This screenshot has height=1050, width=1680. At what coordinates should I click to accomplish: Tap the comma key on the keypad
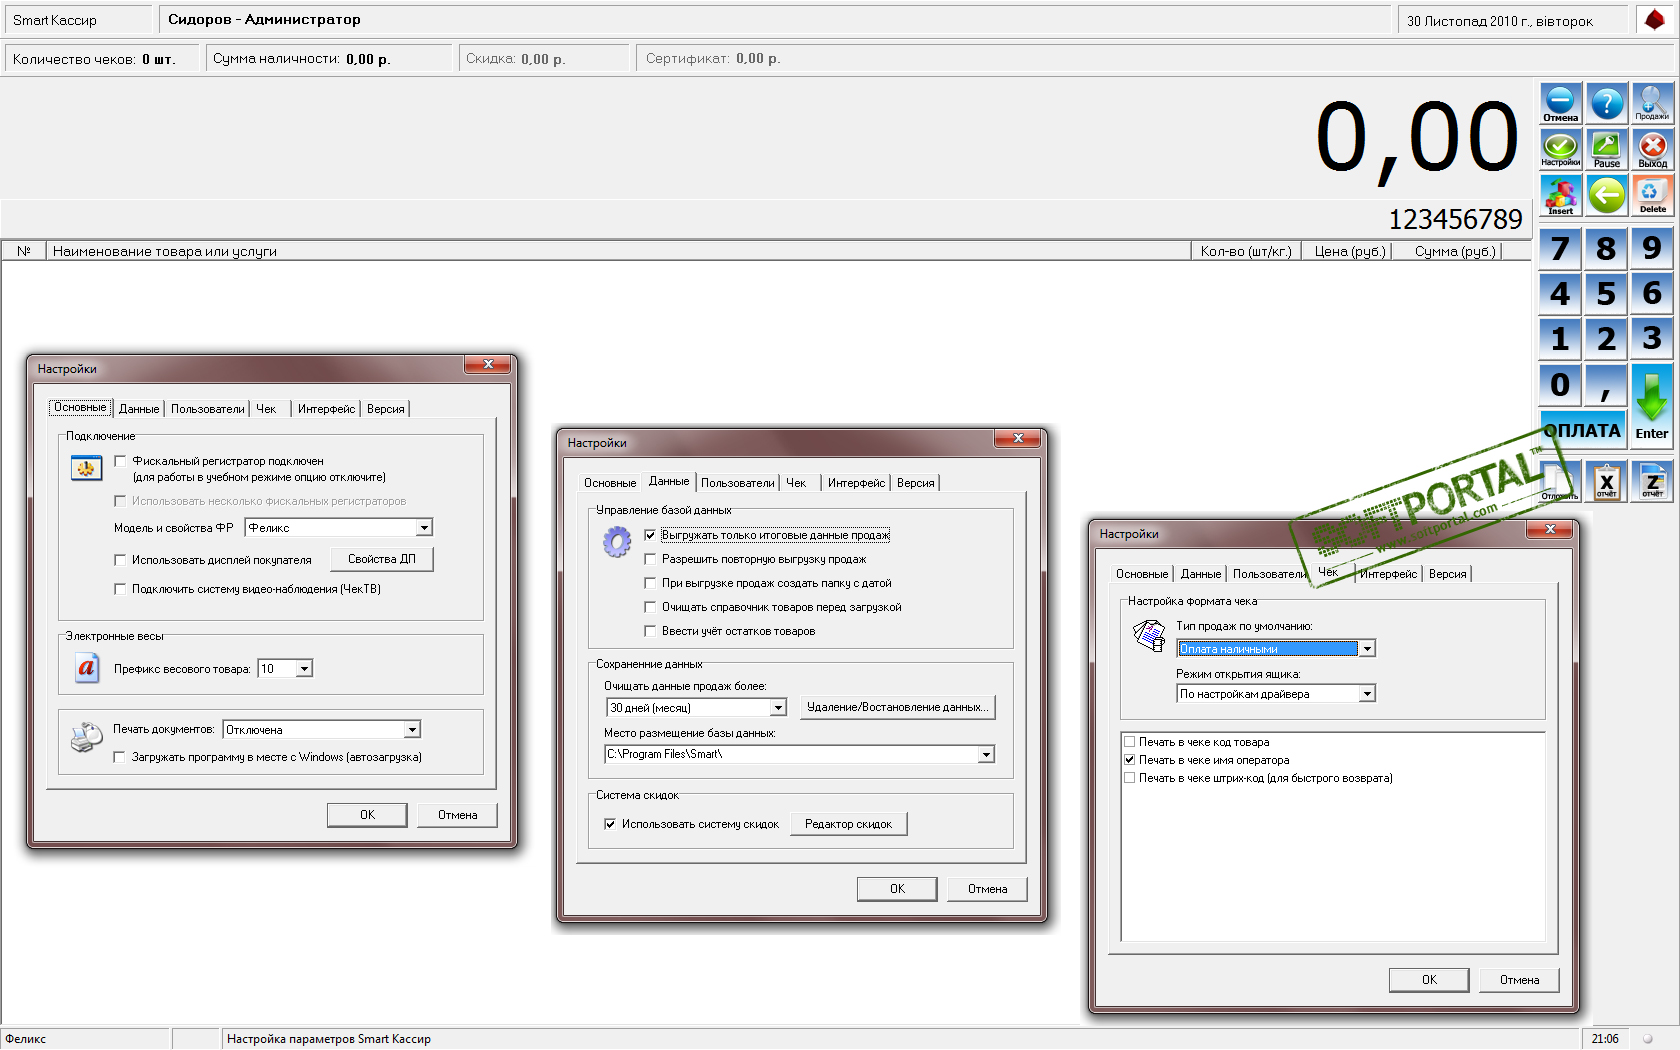click(1606, 385)
